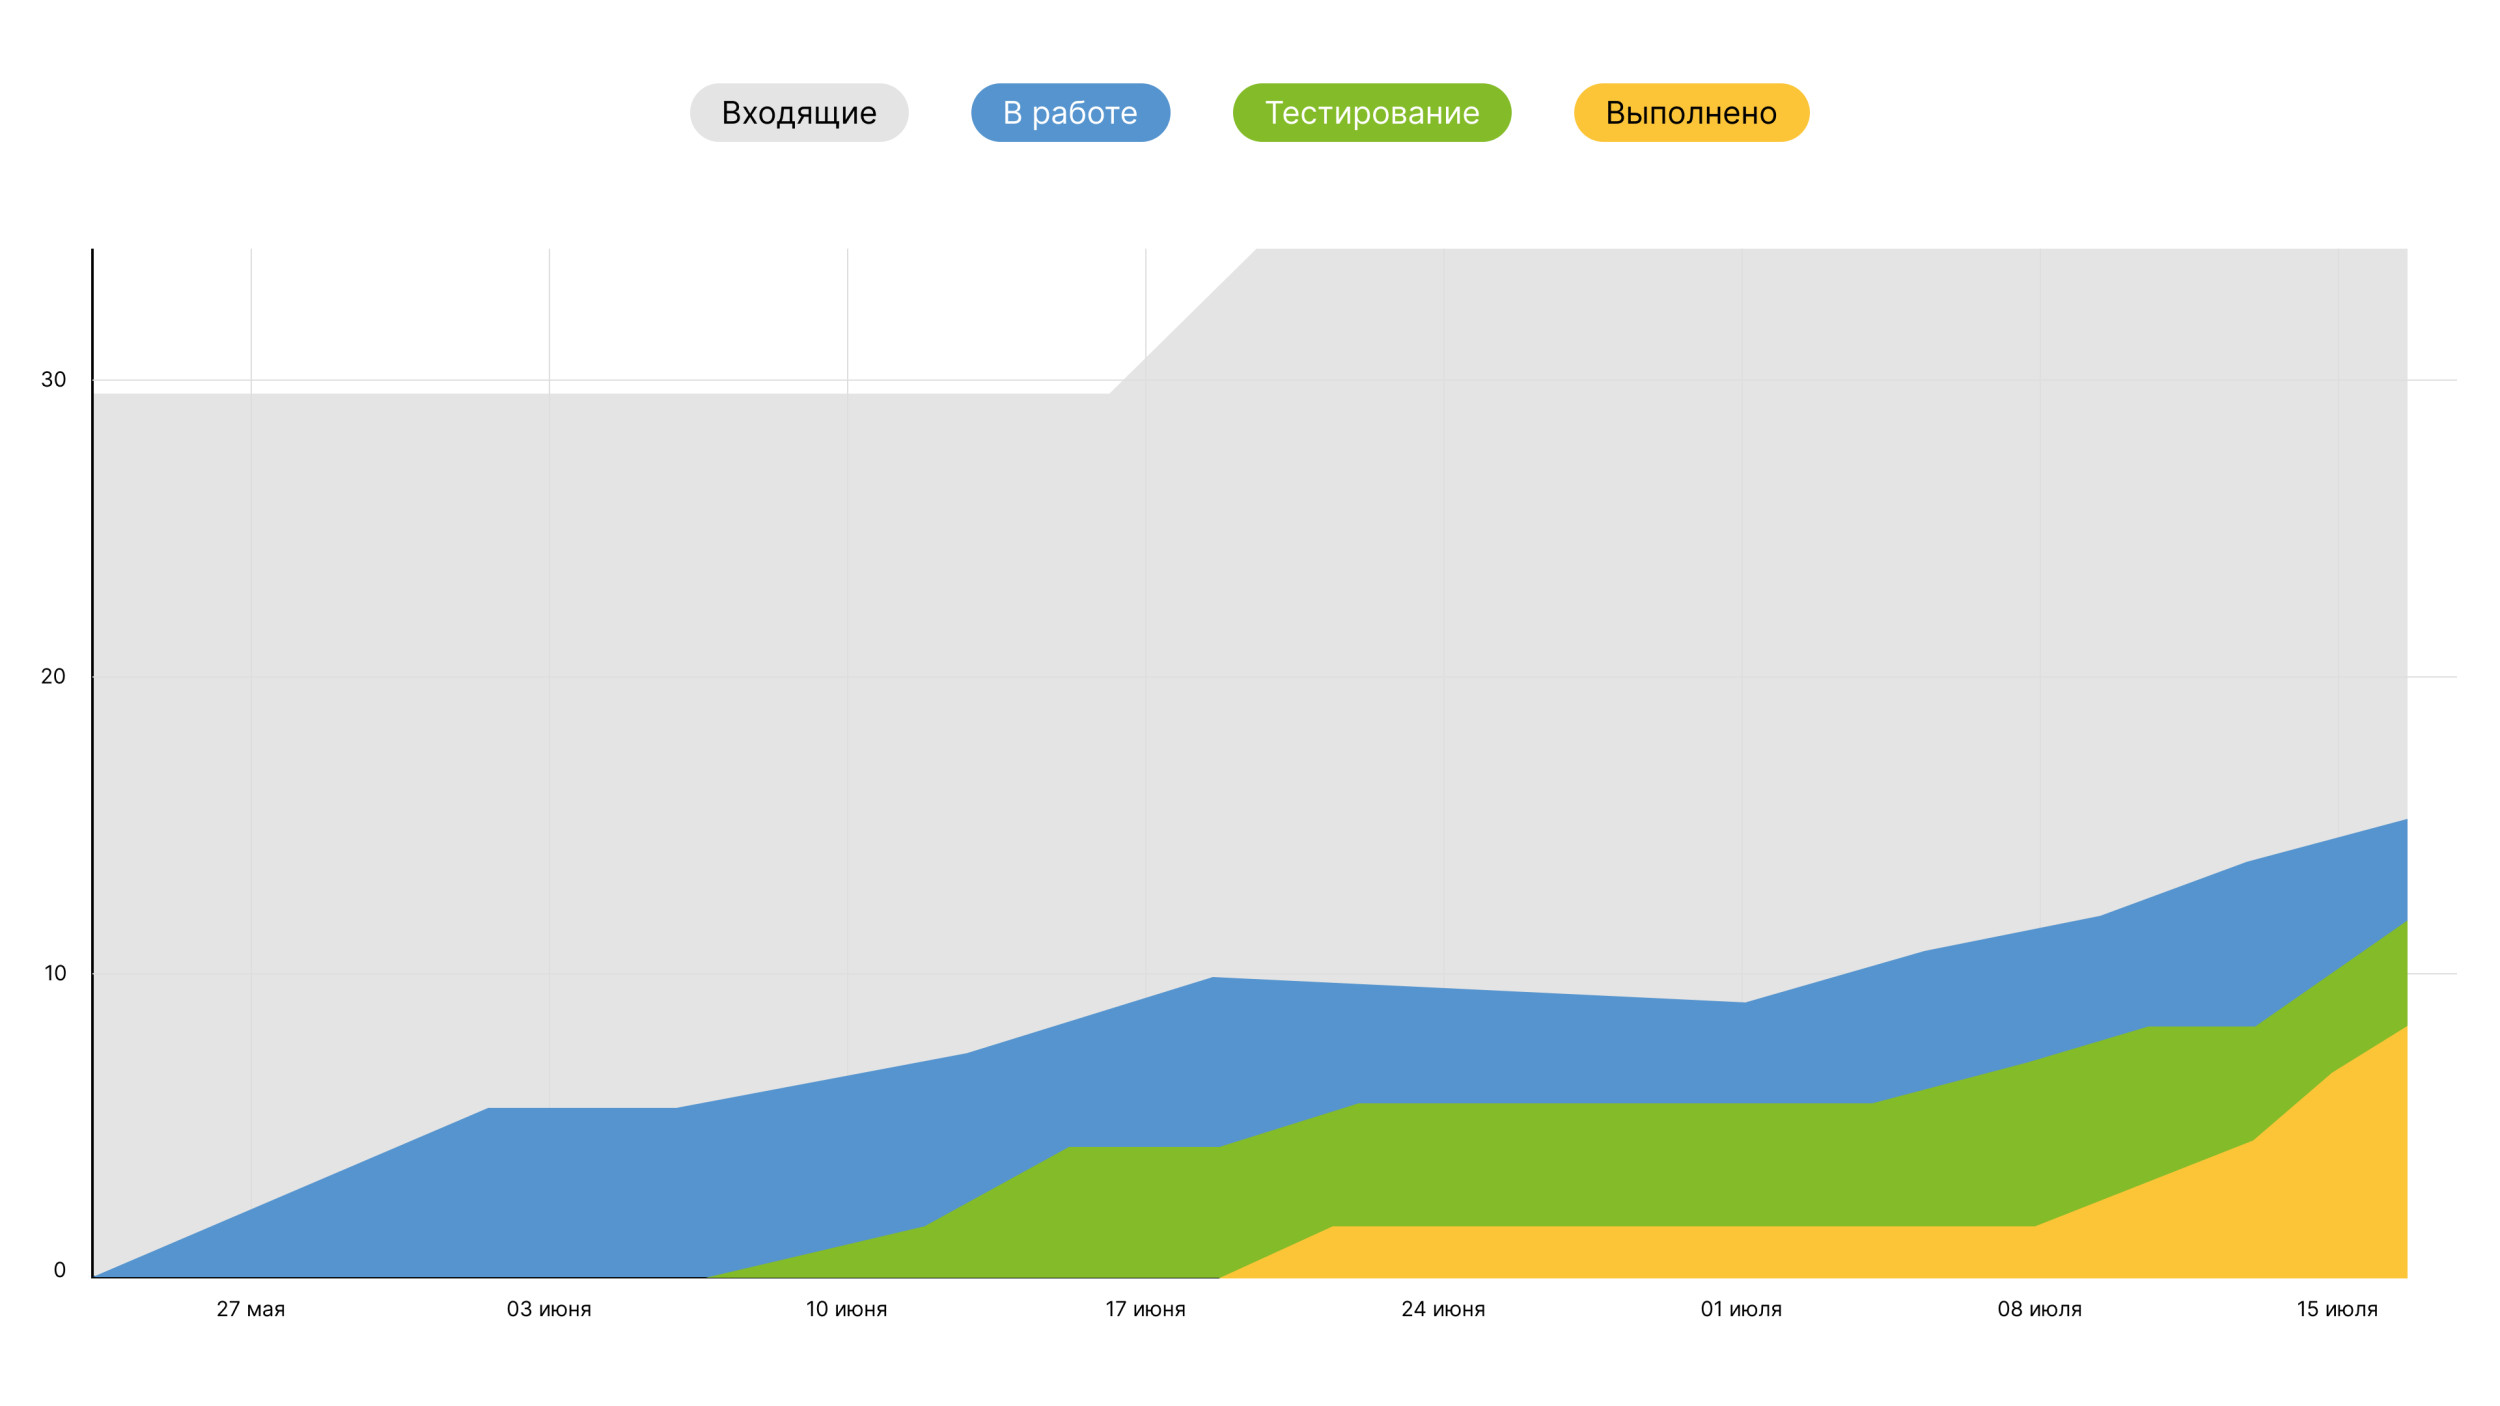Click the 30 value on the vertical axis
The image size is (2500, 1406).
pyautogui.click(x=53, y=380)
